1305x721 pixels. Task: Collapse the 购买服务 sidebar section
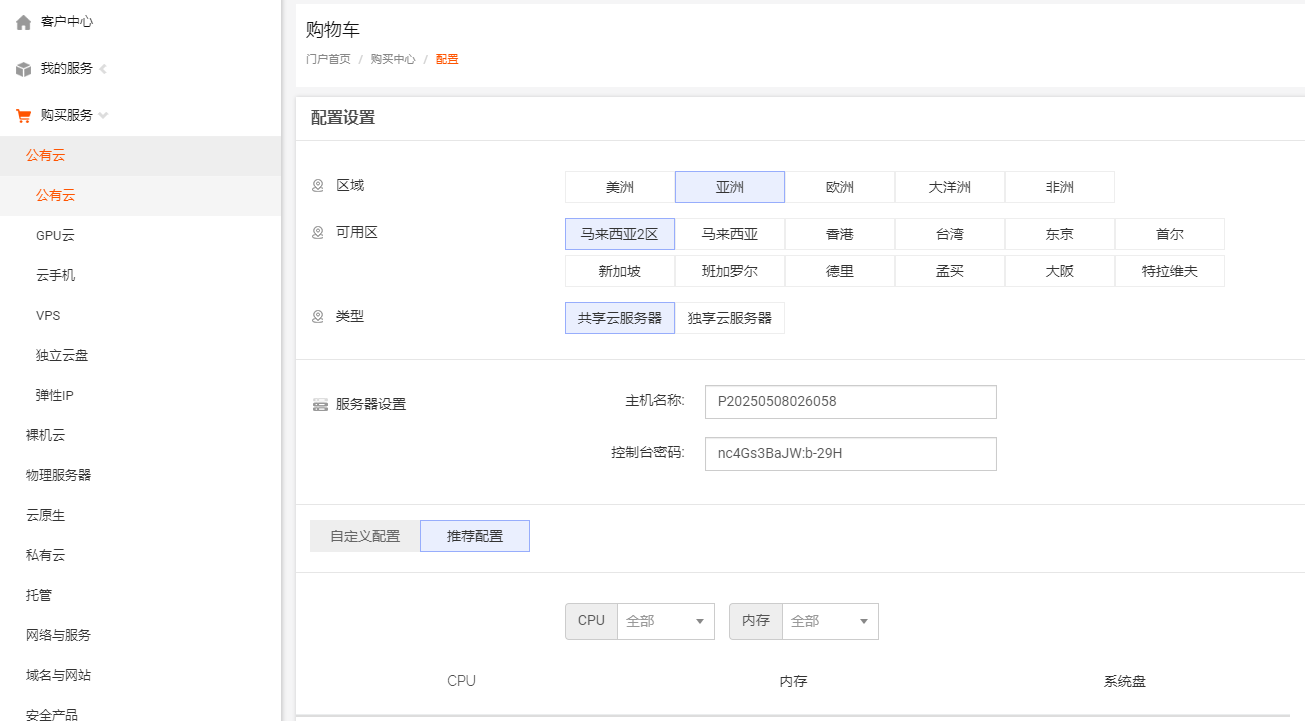click(103, 116)
